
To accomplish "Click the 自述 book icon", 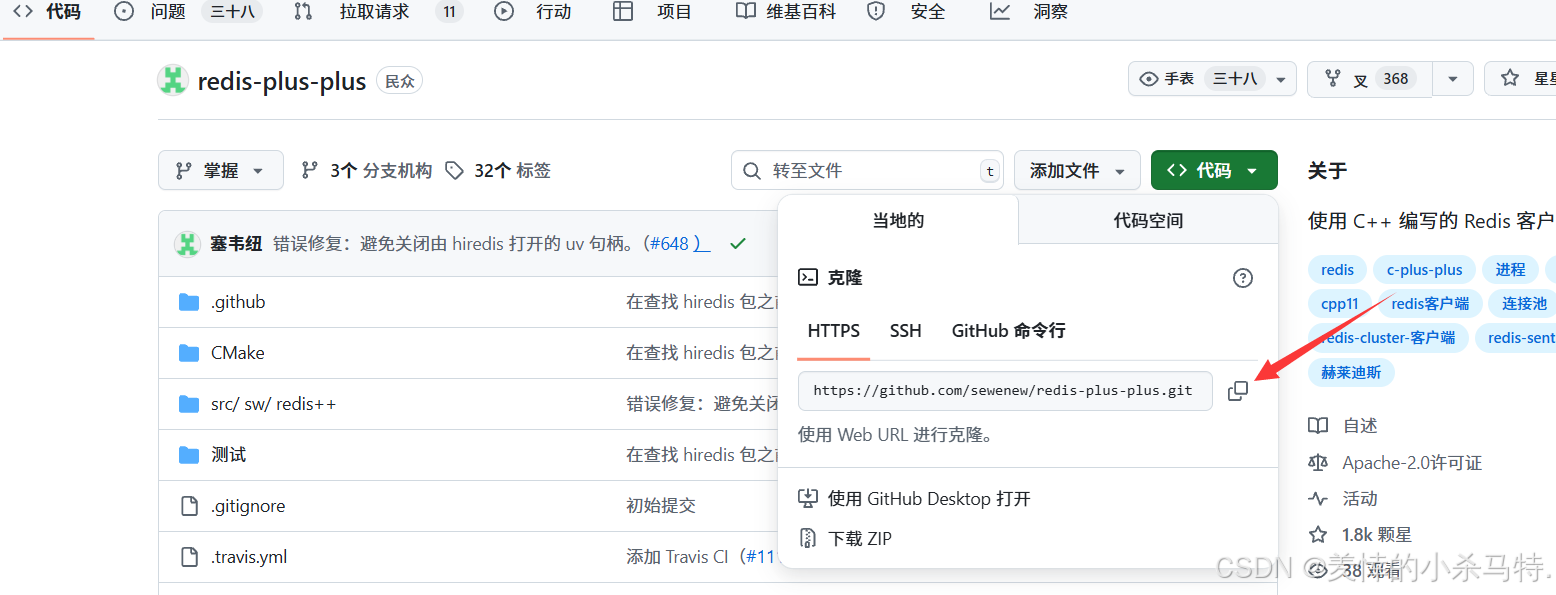I will [1318, 426].
